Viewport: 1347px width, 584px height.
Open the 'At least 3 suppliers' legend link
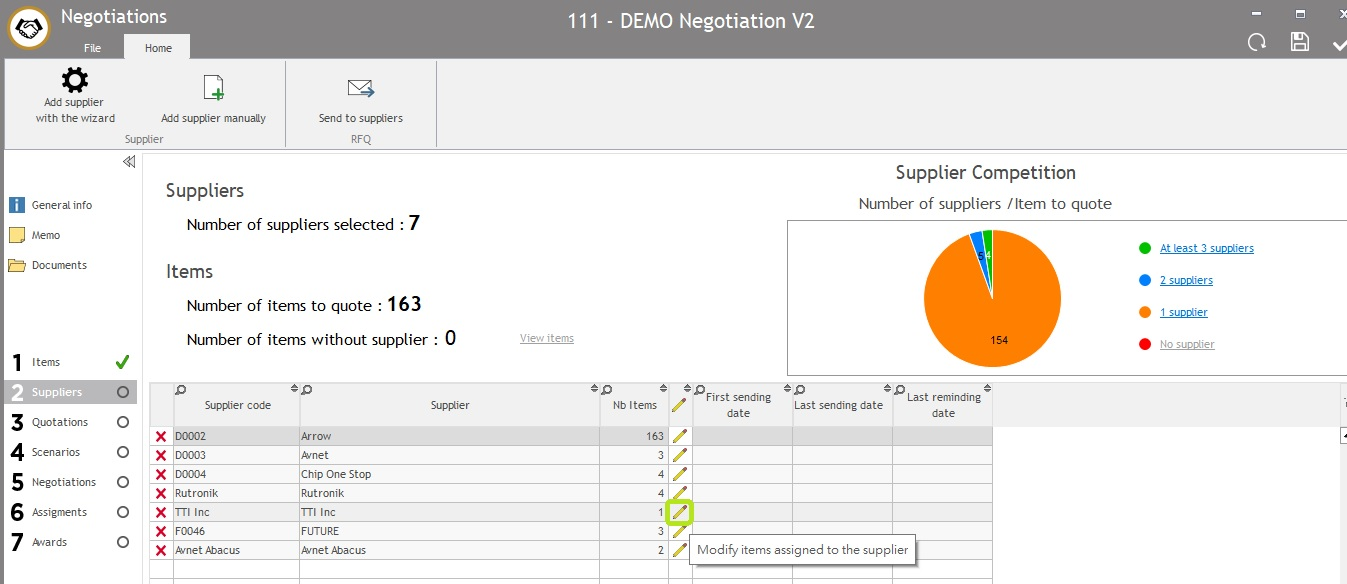(1206, 248)
